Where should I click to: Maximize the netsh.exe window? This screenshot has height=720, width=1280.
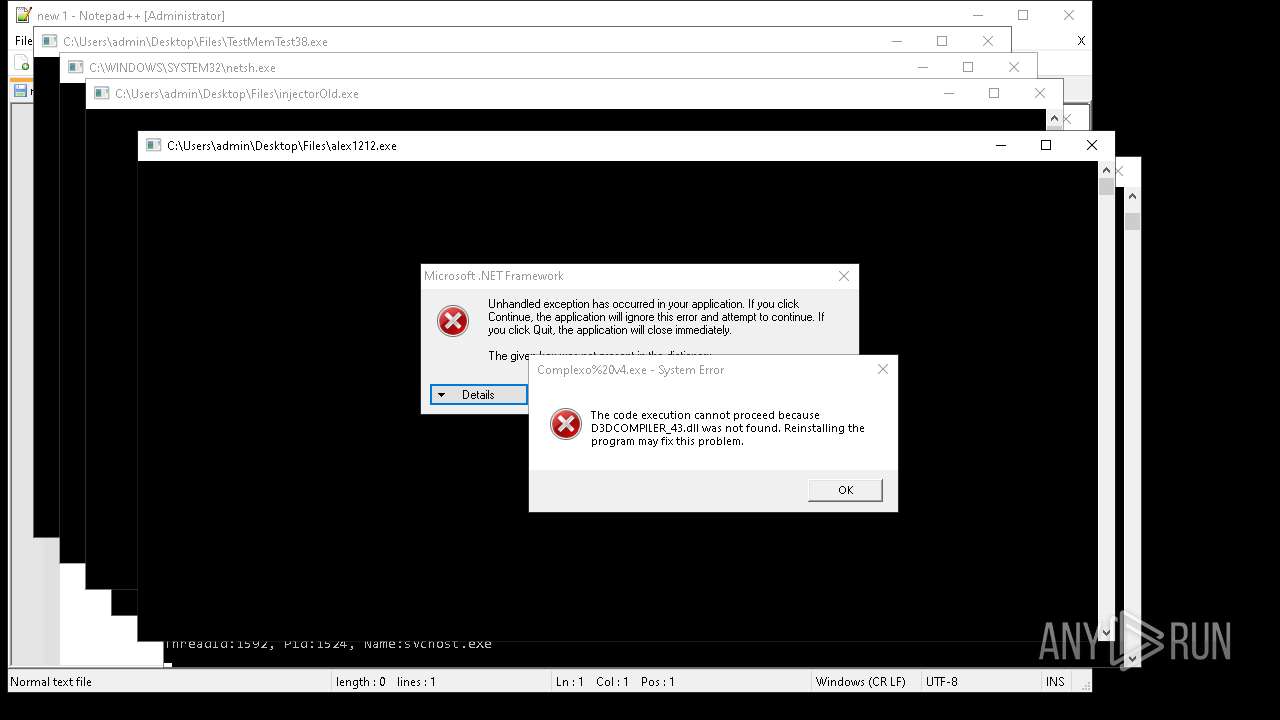(x=968, y=67)
